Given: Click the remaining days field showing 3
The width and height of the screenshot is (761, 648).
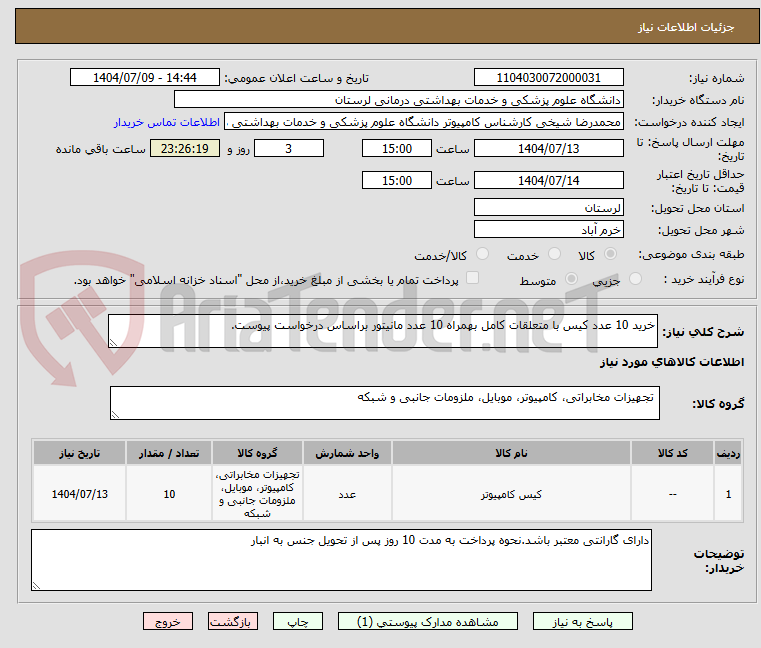Looking at the screenshot, I should (x=289, y=149).
